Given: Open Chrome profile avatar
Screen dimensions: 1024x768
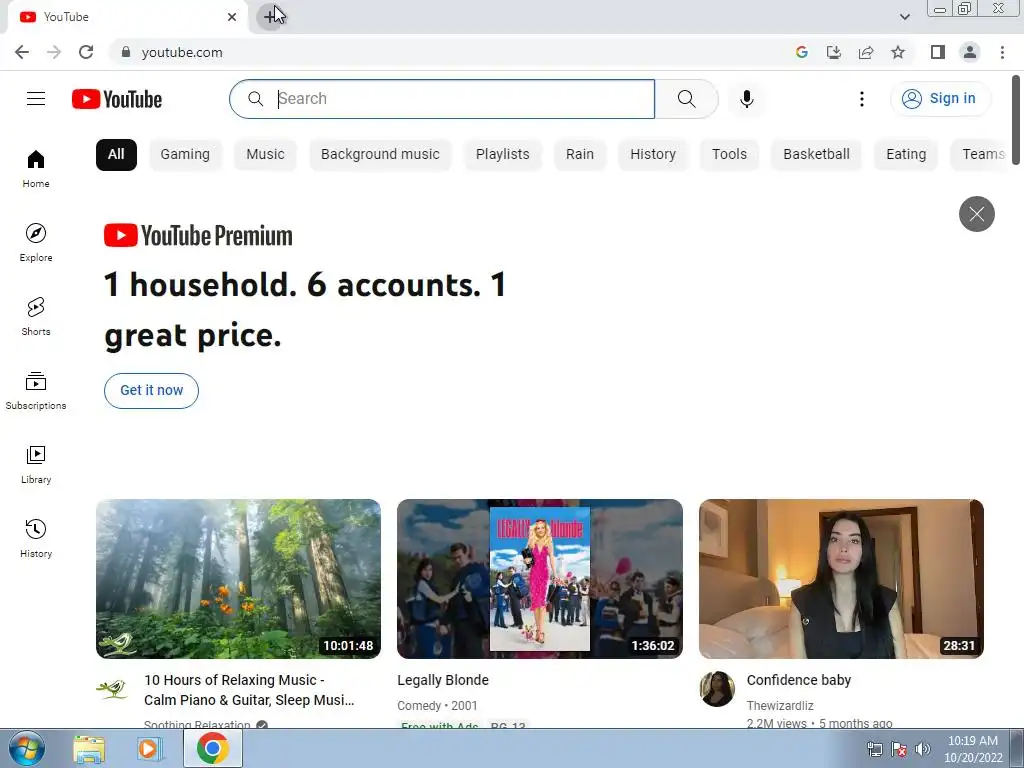Looking at the screenshot, I should [970, 52].
